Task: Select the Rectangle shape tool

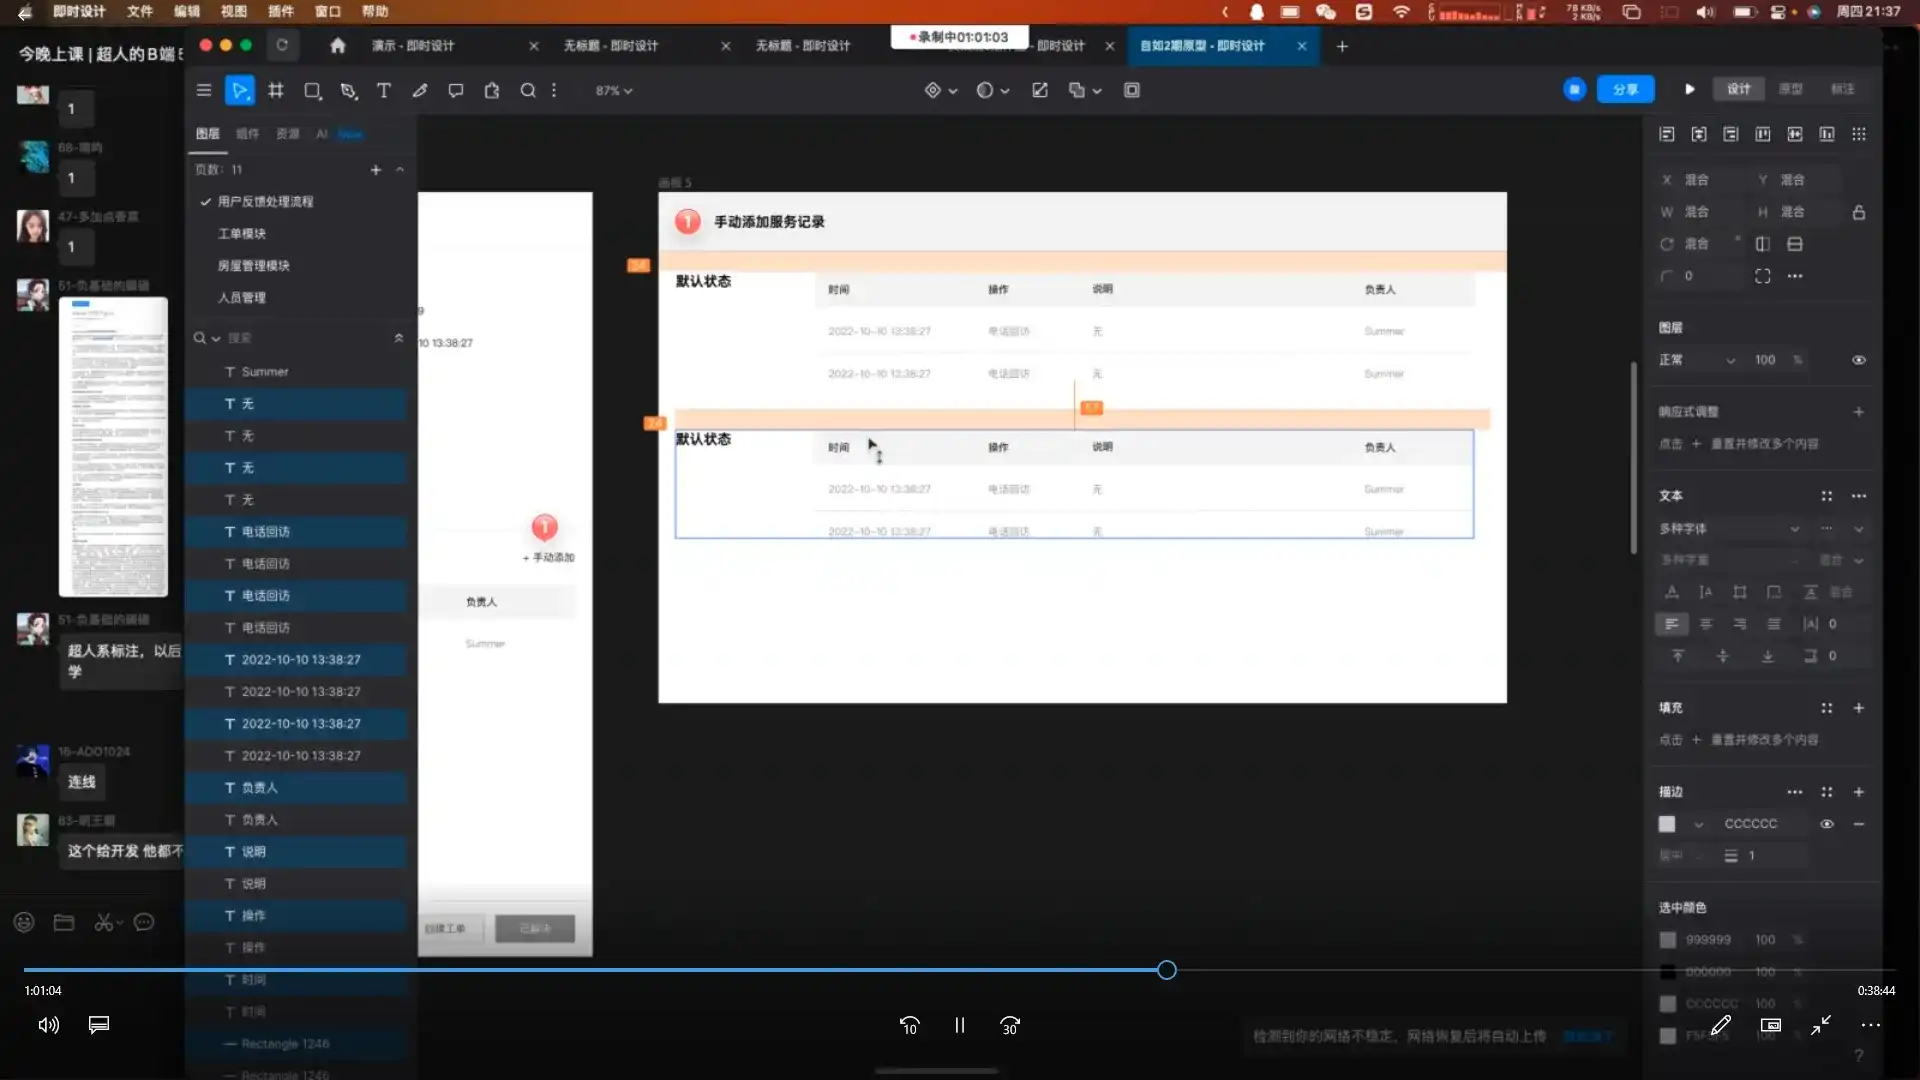Action: pos(312,90)
